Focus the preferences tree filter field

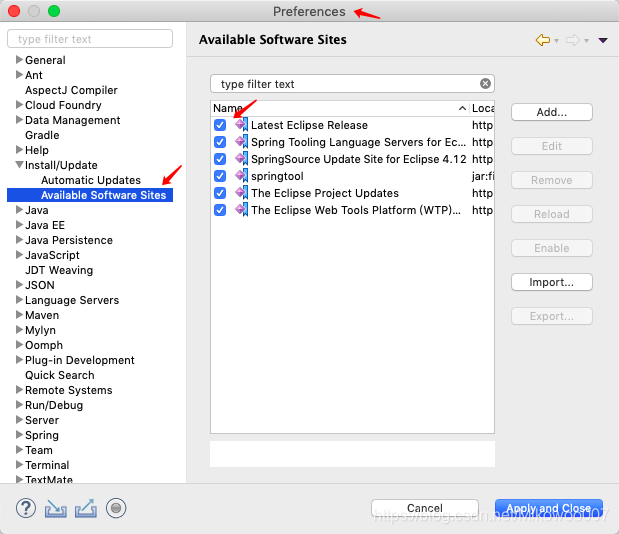(x=90, y=39)
